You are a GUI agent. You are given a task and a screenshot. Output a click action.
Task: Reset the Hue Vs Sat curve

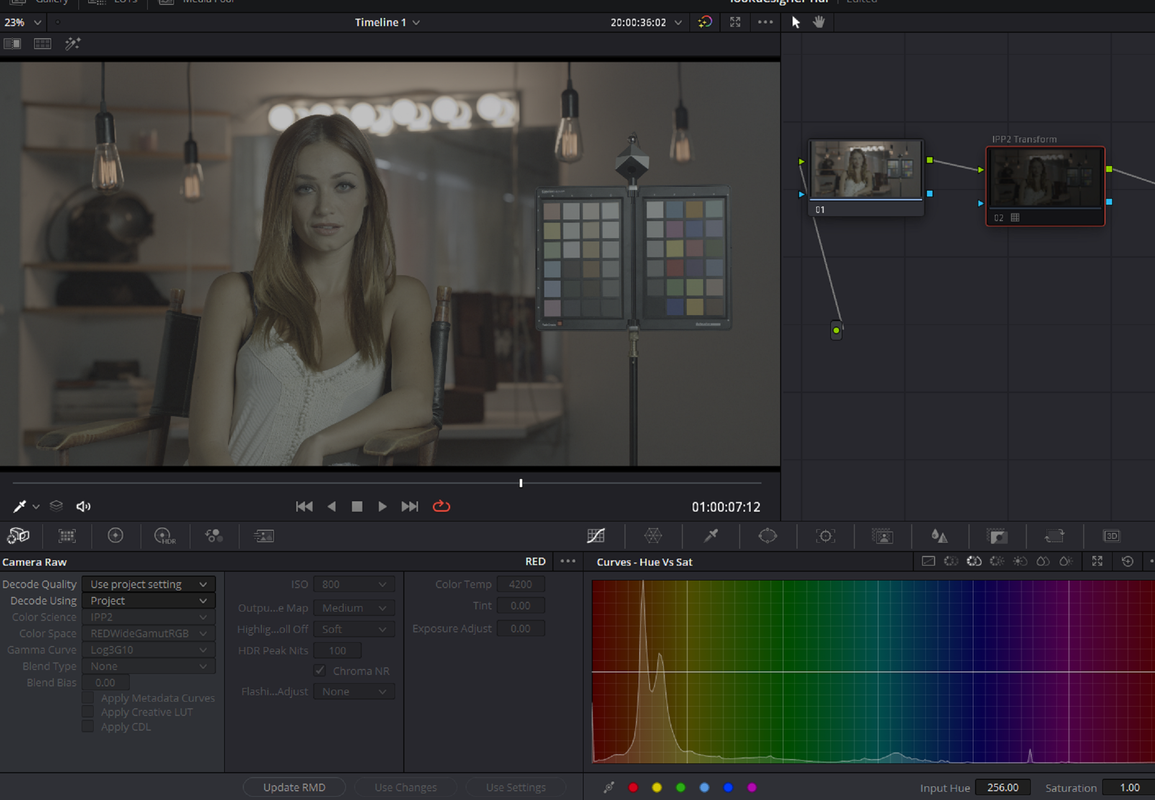(x=1127, y=561)
